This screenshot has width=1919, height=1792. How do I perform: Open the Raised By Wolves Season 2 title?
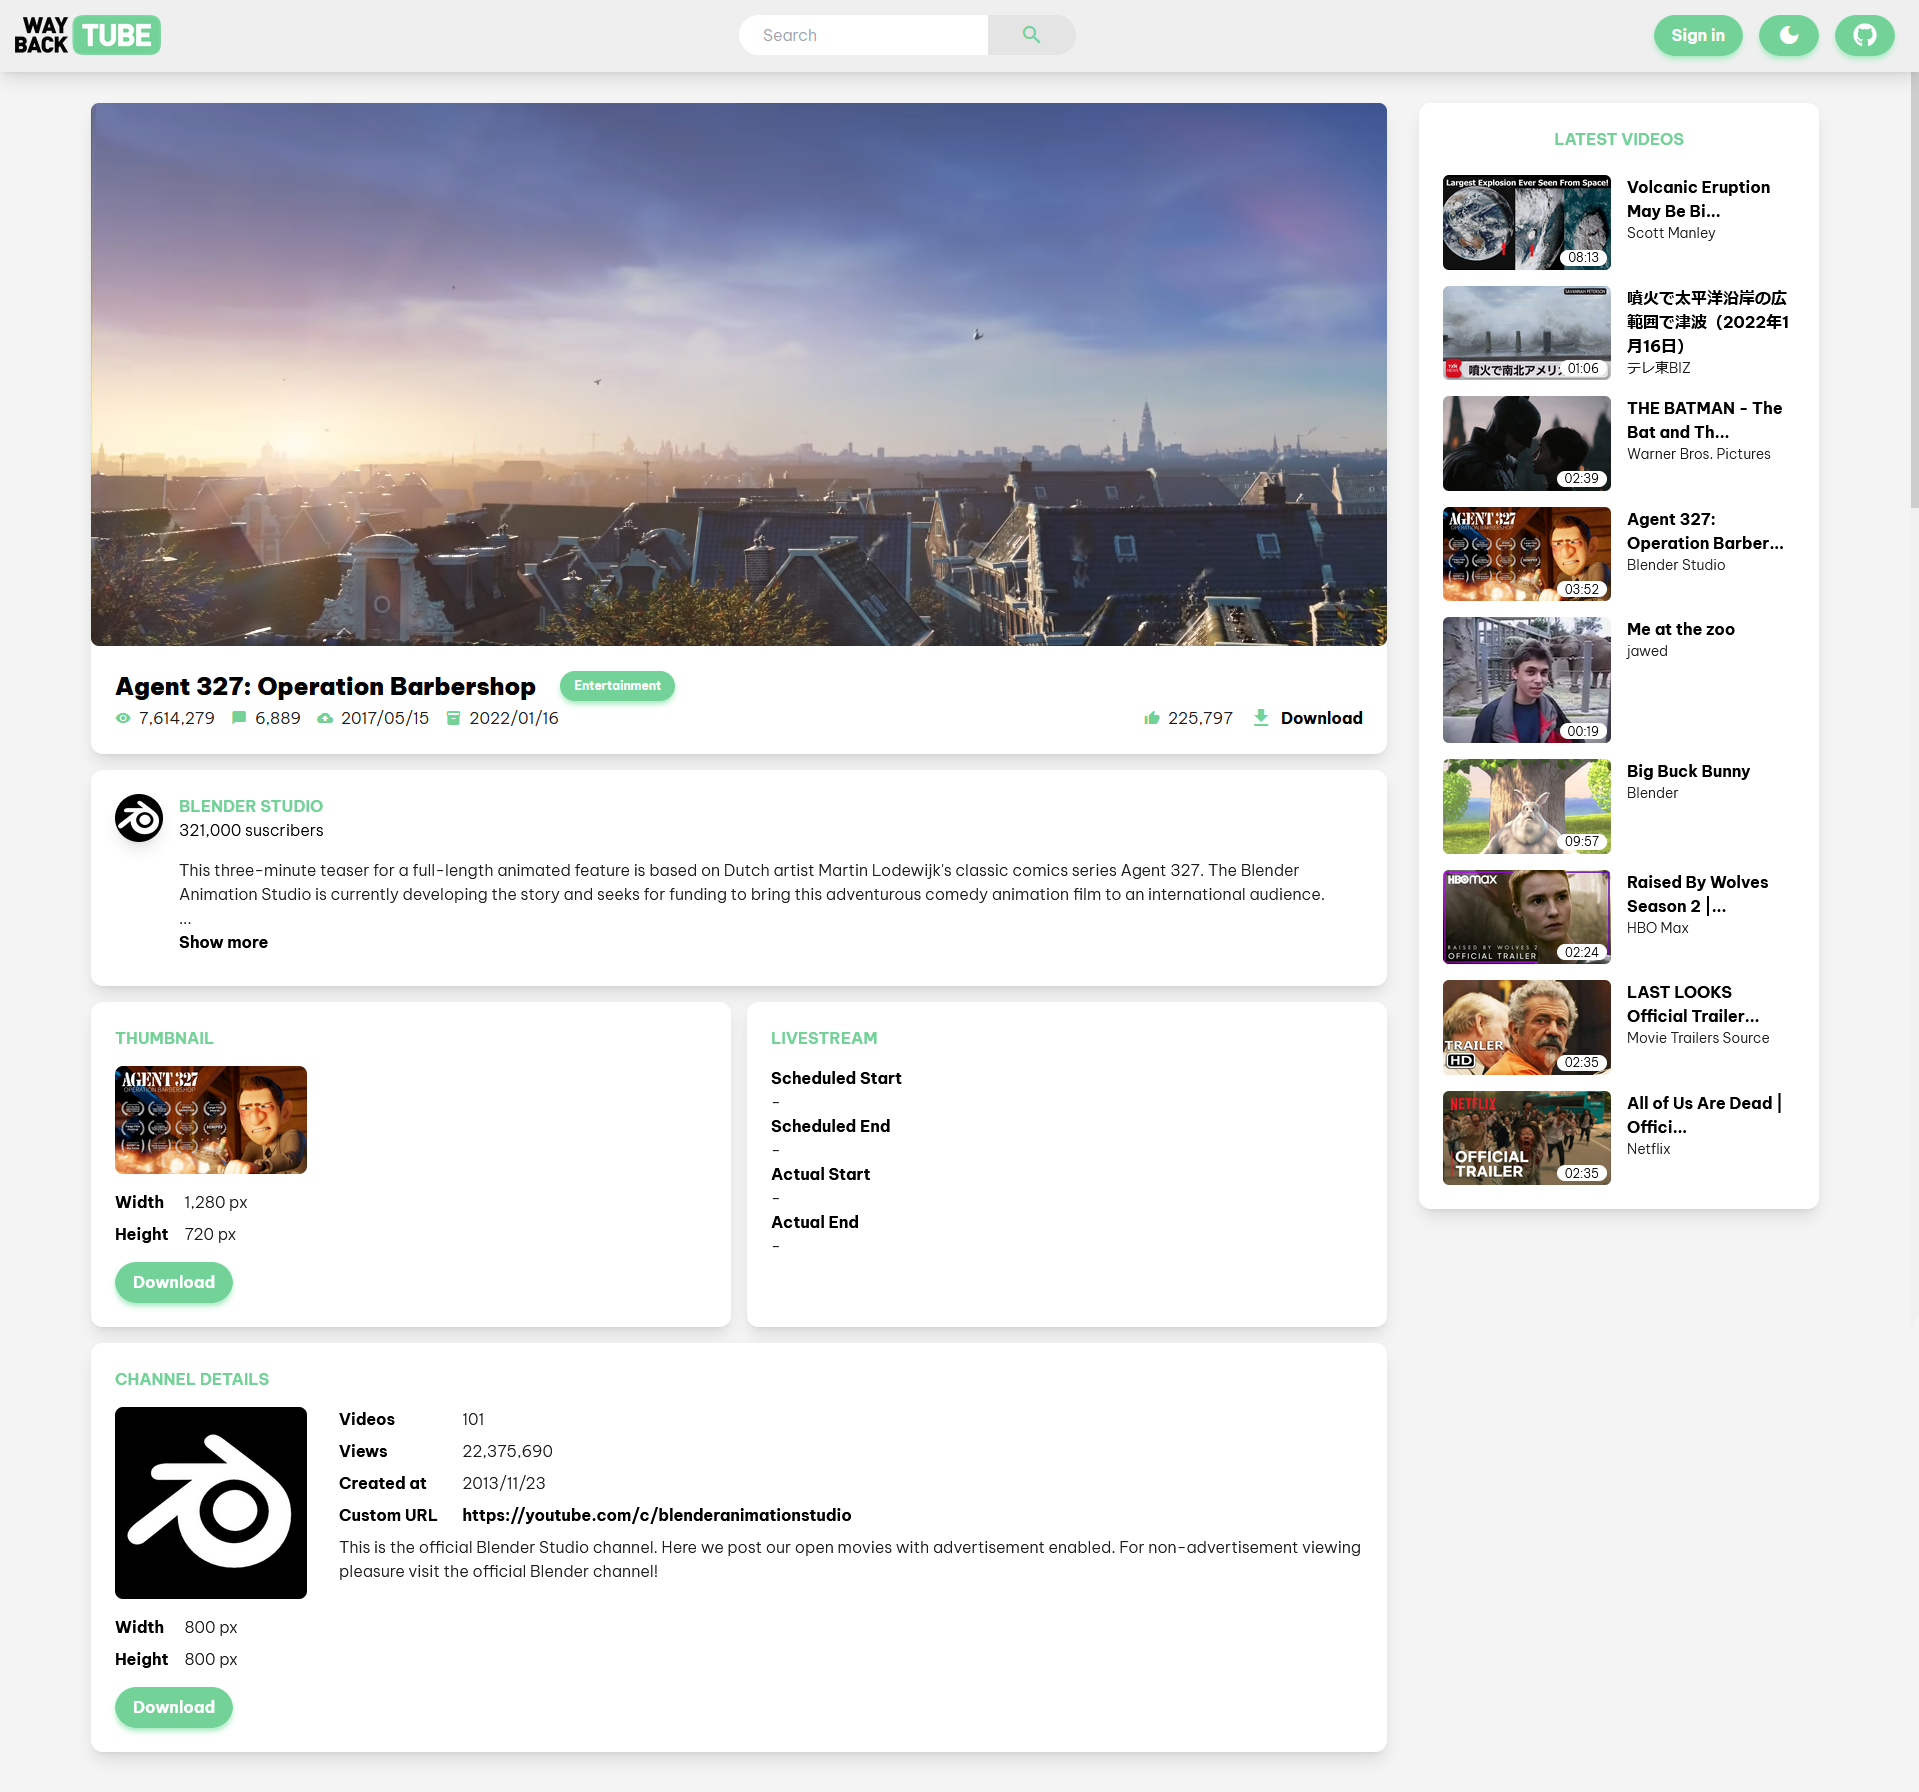tap(1697, 894)
